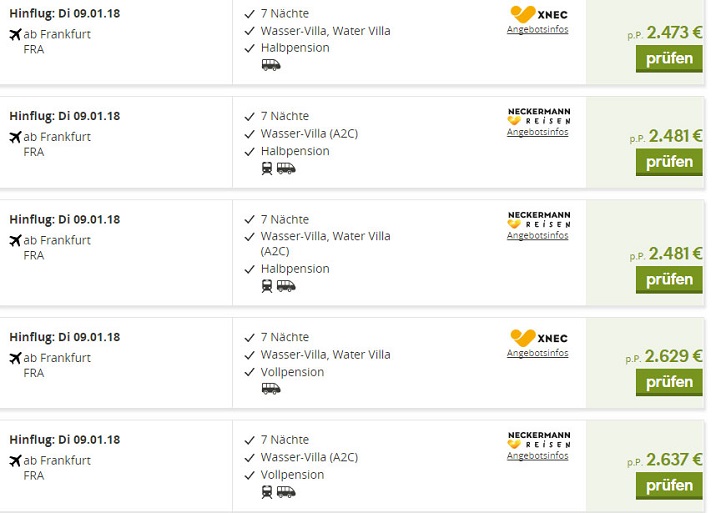Click Vollpension in the 2.637 € offer

tap(292, 475)
